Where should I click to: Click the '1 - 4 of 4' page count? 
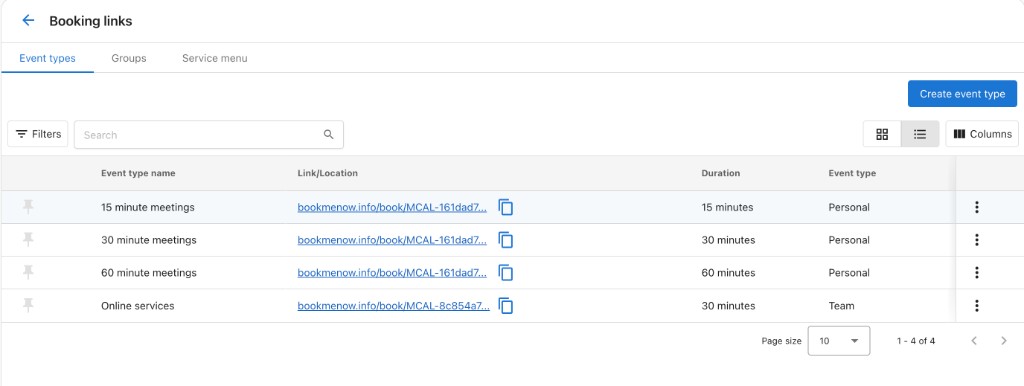tap(916, 340)
